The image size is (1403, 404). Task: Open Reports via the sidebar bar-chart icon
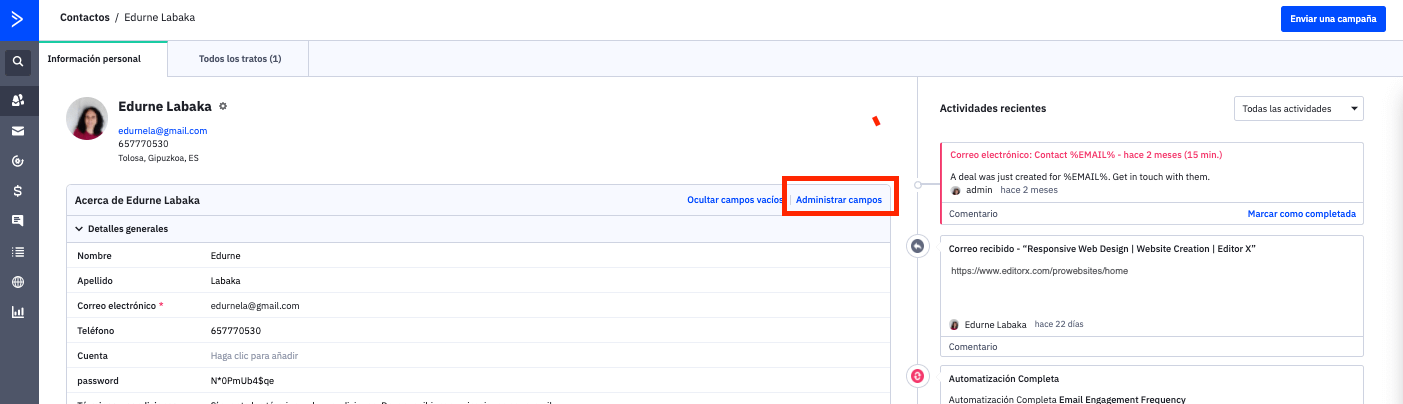(18, 312)
